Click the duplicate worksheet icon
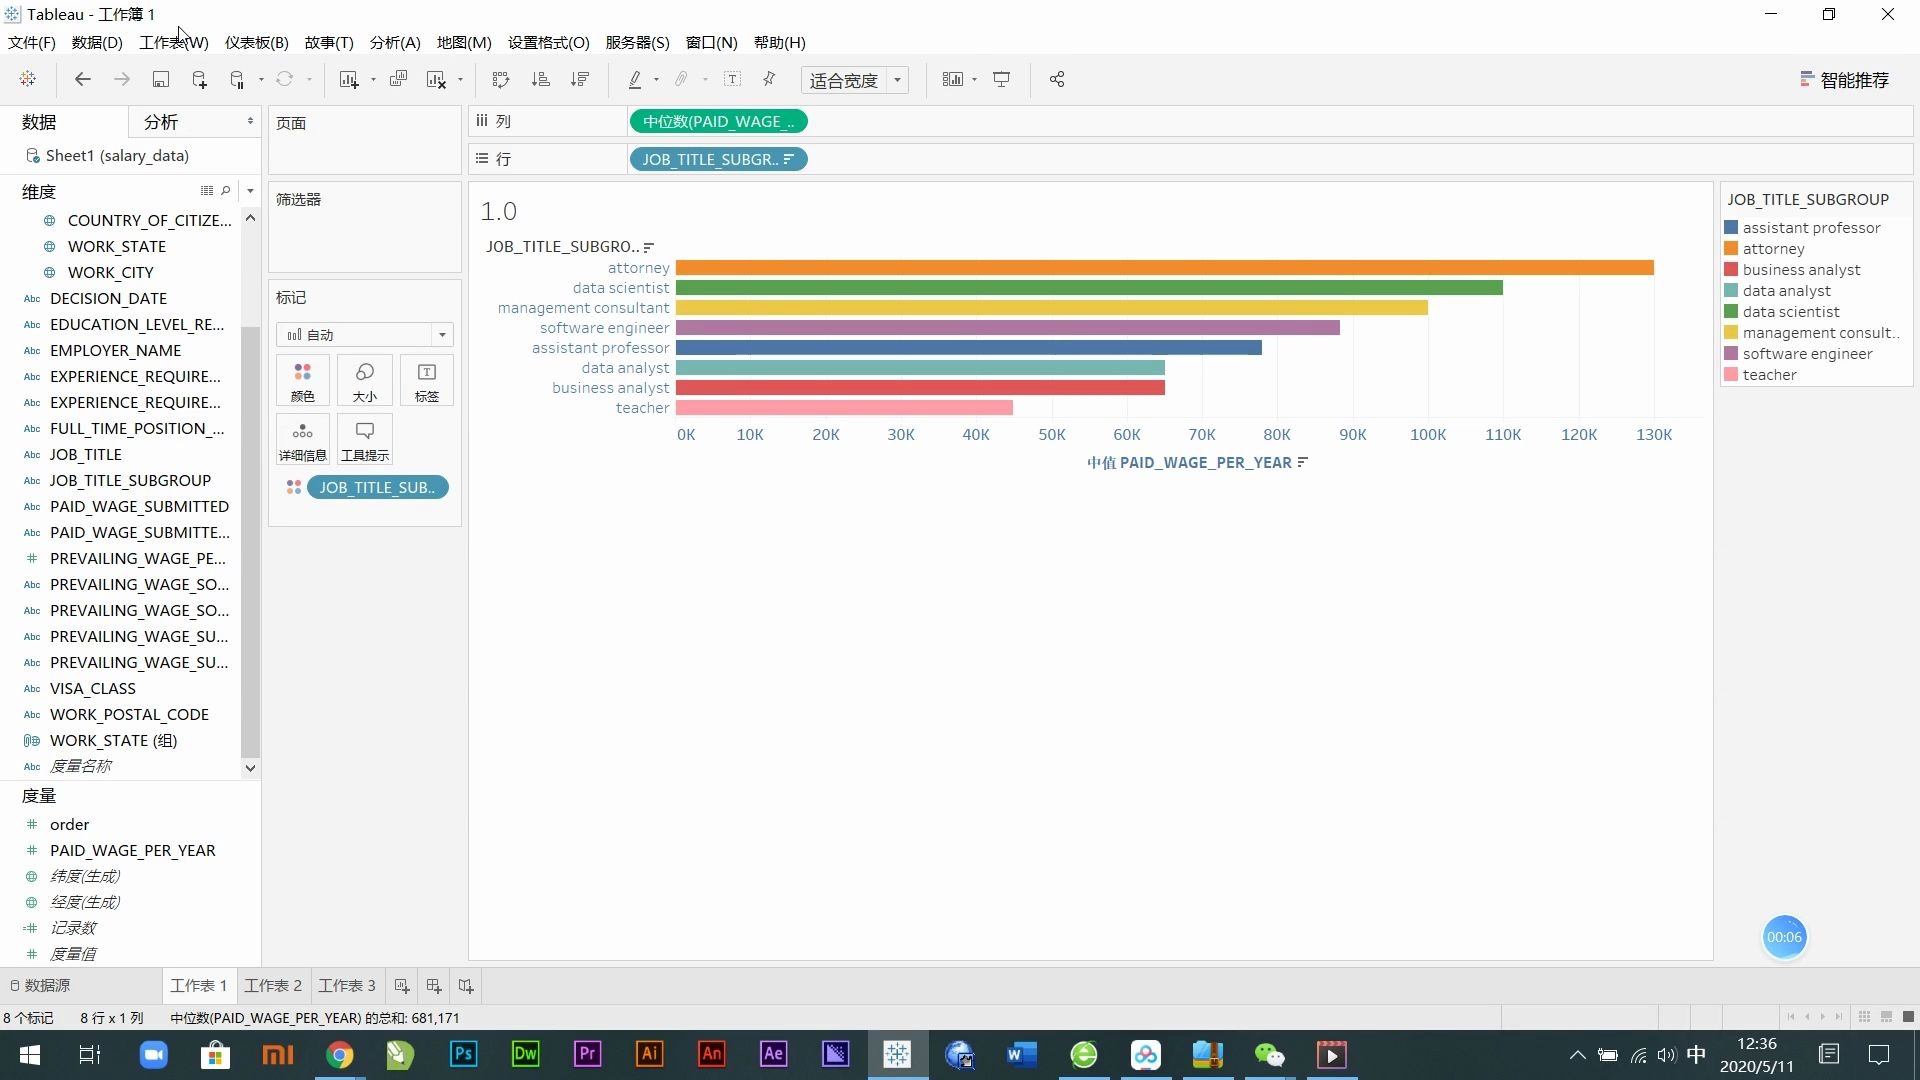 point(398,80)
